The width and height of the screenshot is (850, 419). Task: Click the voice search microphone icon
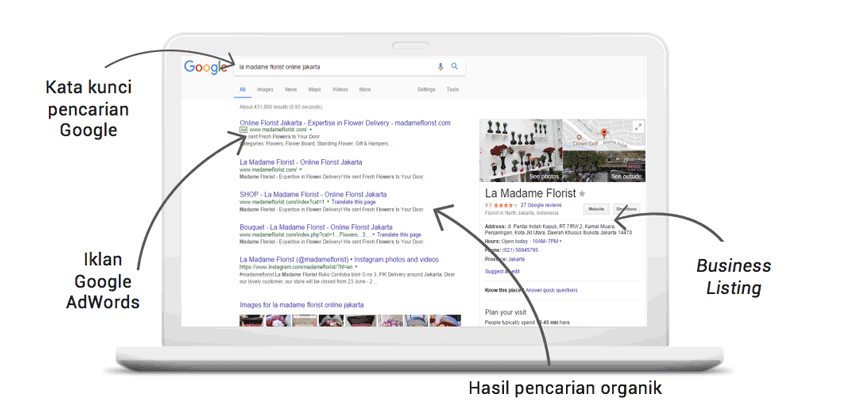440,67
